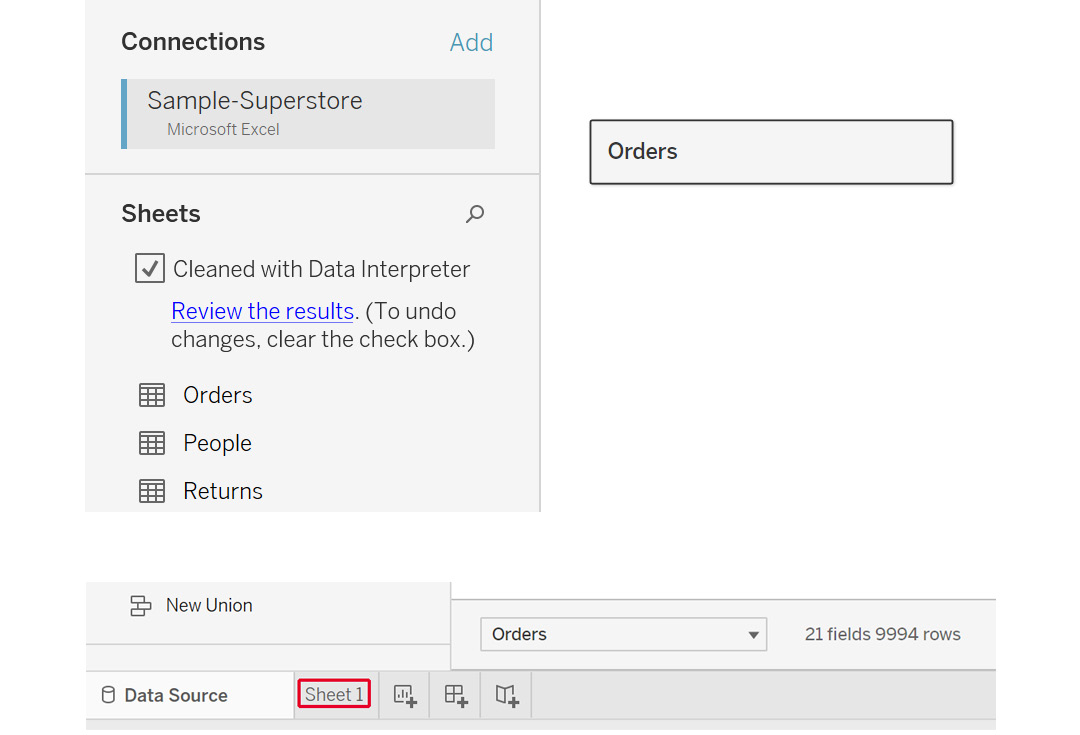Click Add next to Connections
1080x735 pixels.
[471, 43]
